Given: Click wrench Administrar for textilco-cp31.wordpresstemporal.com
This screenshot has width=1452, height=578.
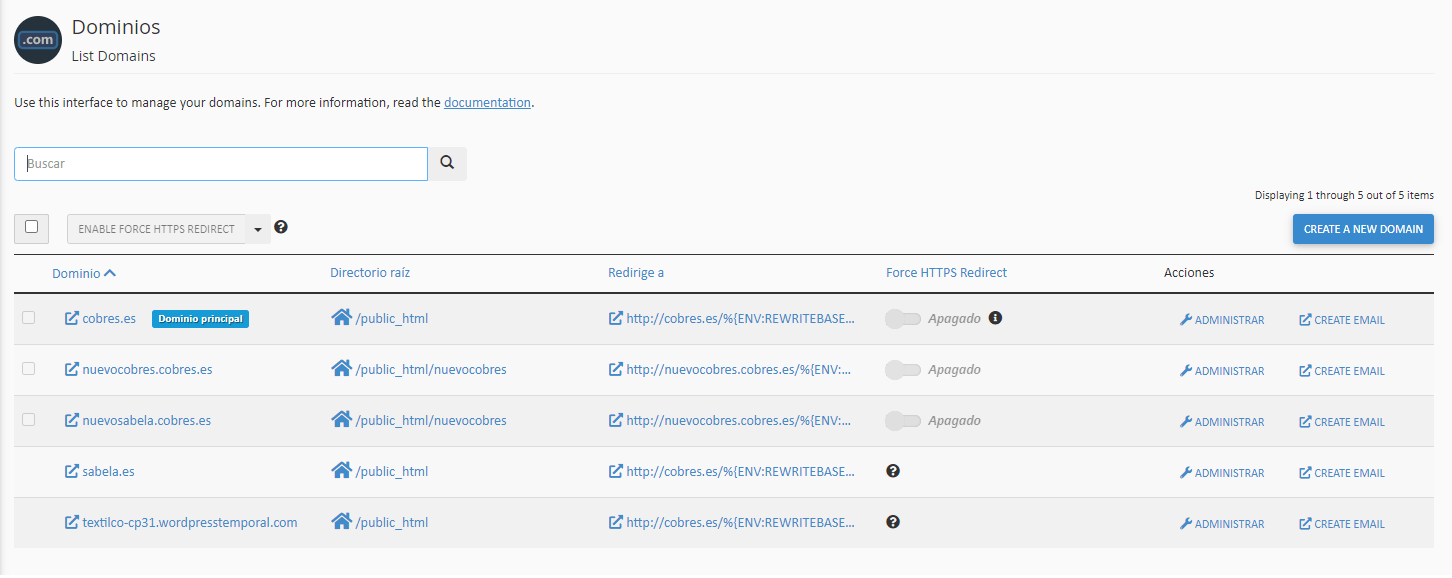Looking at the screenshot, I should (1222, 524).
